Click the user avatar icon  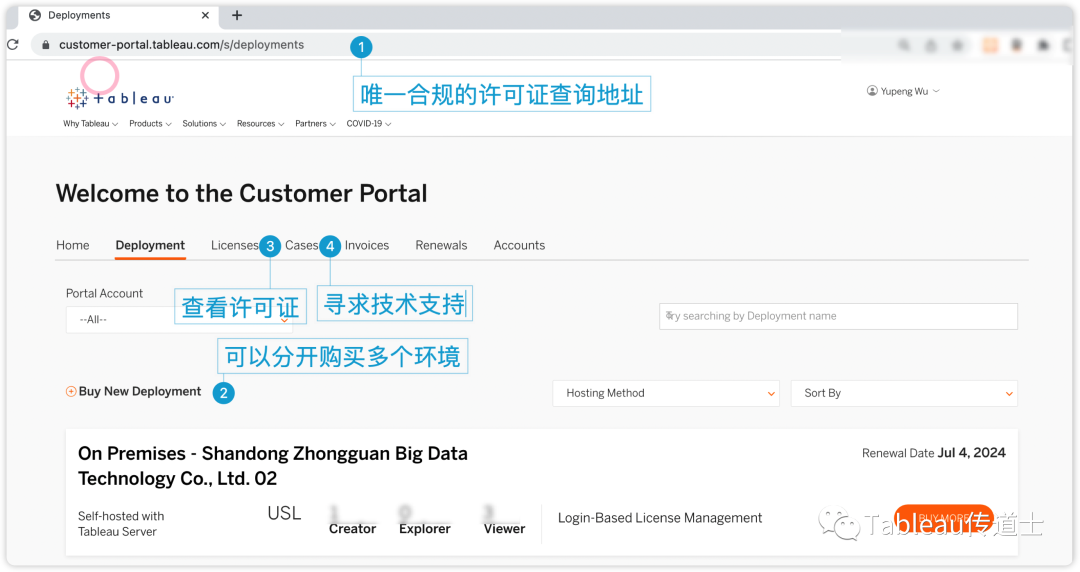click(x=872, y=91)
